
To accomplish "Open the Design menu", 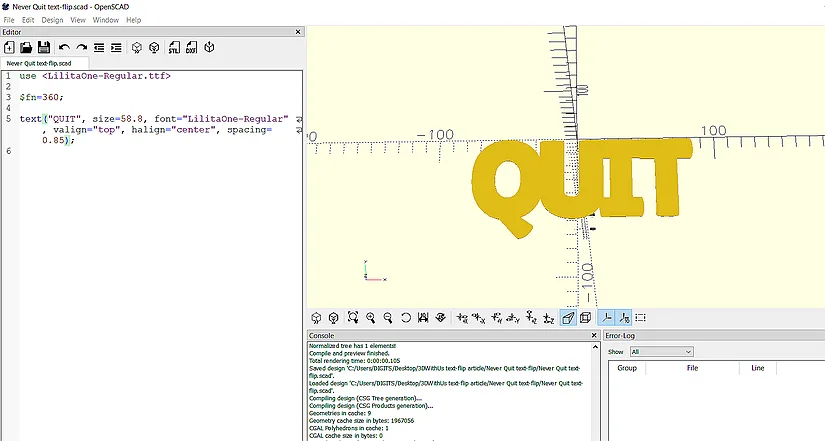I will pyautogui.click(x=52, y=20).
